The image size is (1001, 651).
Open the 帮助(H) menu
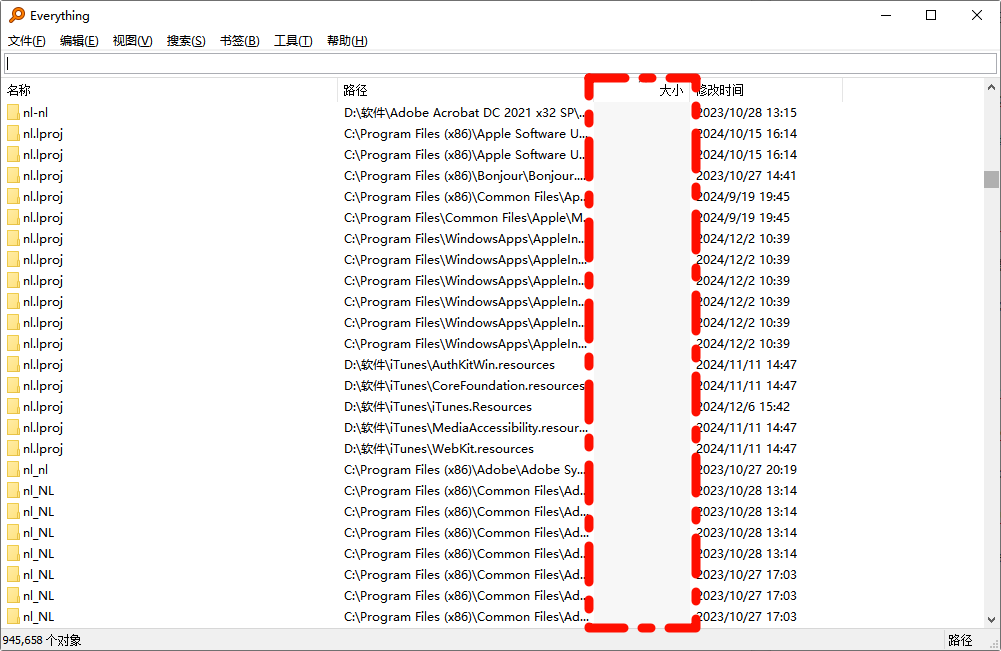pyautogui.click(x=347, y=41)
